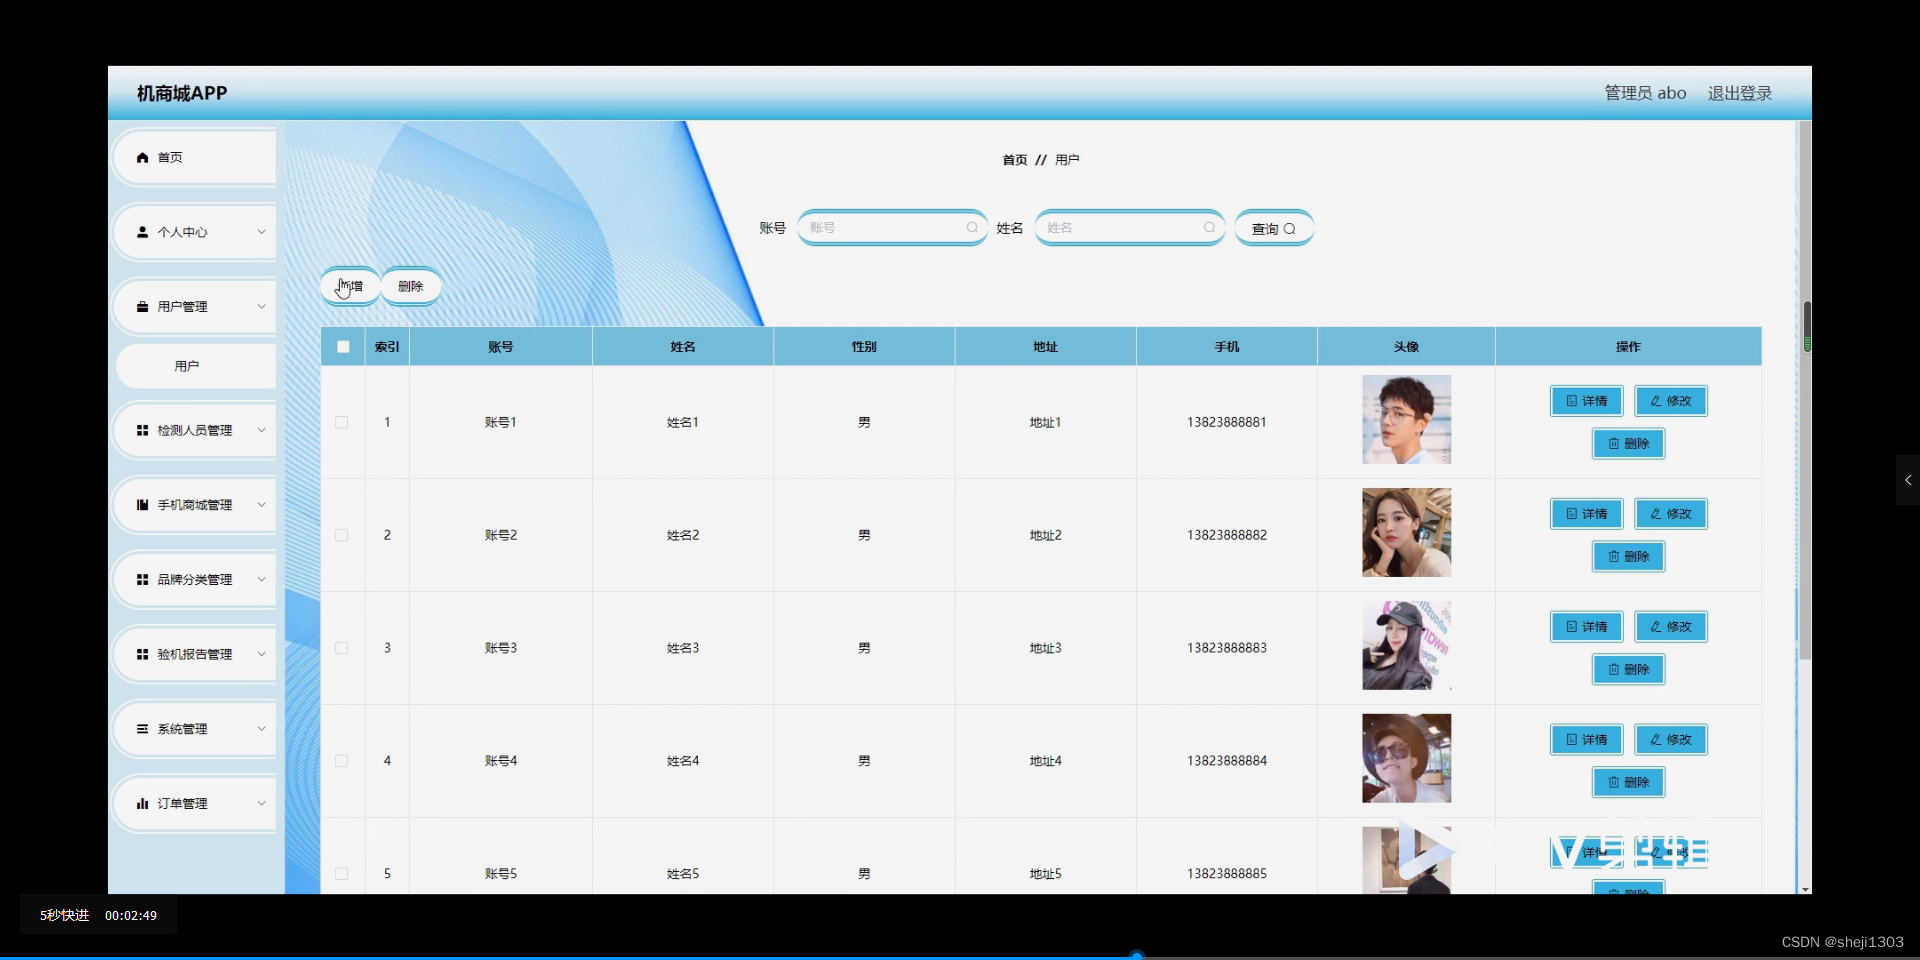This screenshot has height=960, width=1920.
Task: Click the magnifier icon in 账号 search box
Action: 973,227
